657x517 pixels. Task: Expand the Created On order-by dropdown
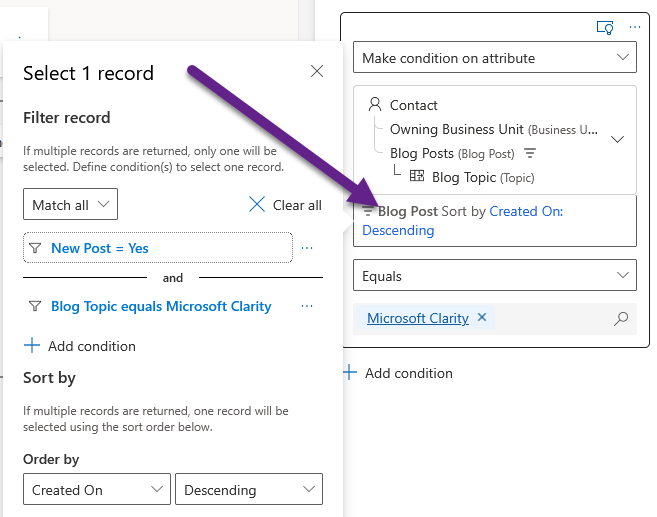pyautogui.click(x=96, y=490)
